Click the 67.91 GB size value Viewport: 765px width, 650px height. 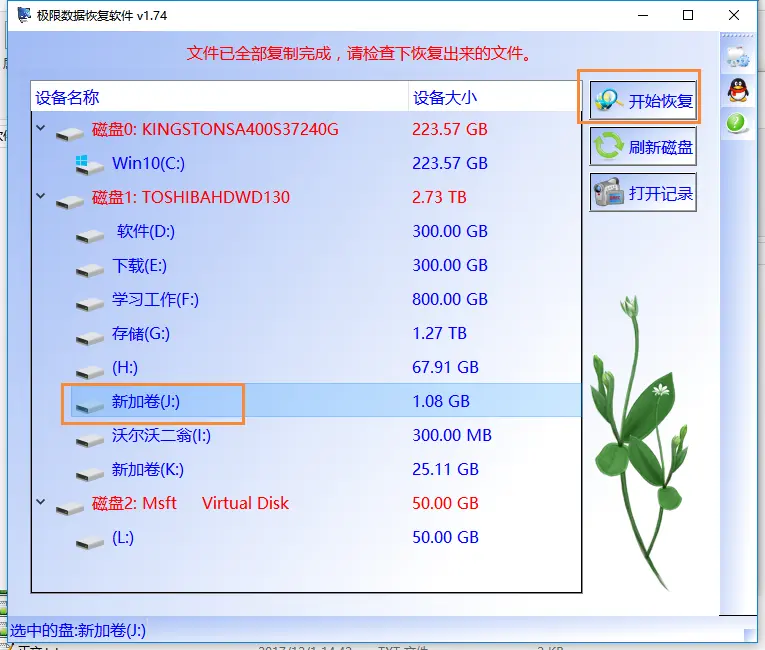coord(445,367)
